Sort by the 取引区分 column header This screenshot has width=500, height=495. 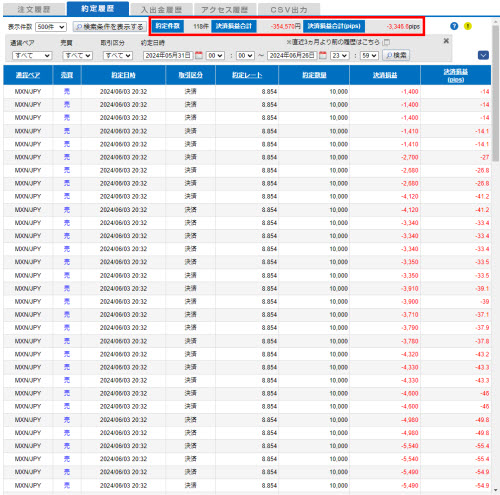pyautogui.click(x=191, y=75)
